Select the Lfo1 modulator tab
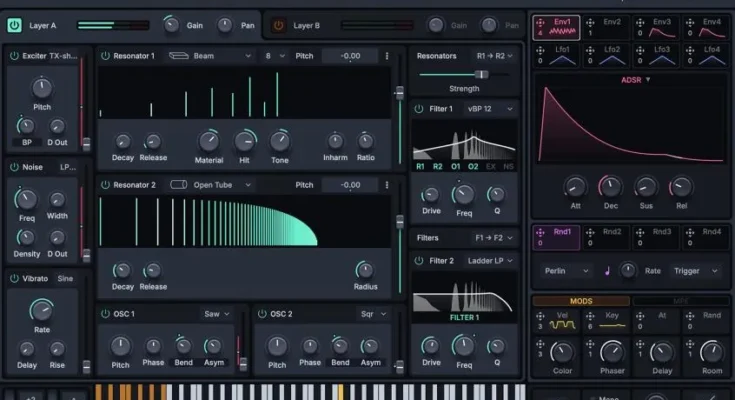Screen dimensions: 735x400 (556, 55)
